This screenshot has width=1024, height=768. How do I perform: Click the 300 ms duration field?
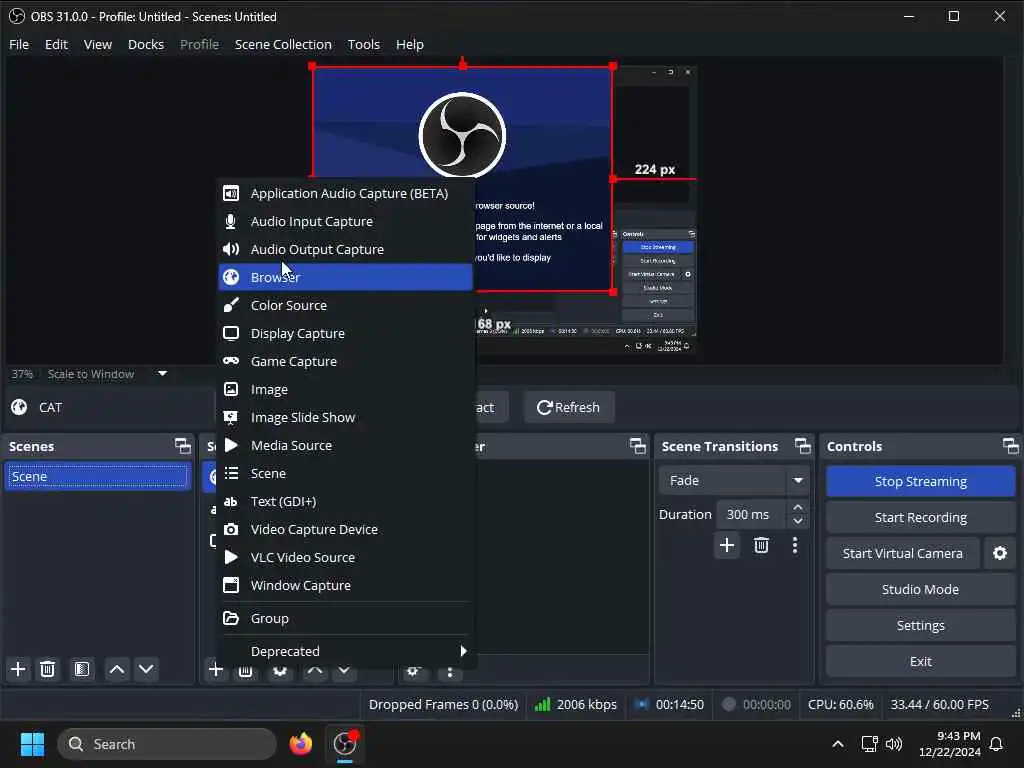(751, 515)
